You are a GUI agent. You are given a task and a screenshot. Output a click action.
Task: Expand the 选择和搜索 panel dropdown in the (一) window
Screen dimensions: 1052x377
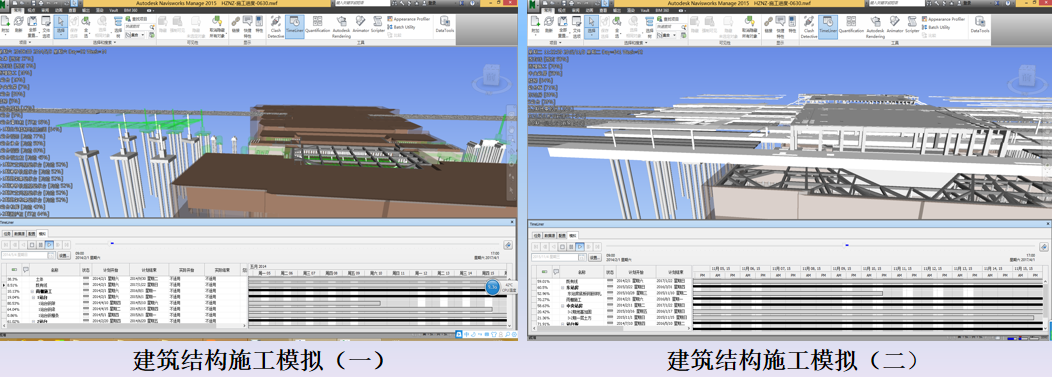tap(115, 42)
